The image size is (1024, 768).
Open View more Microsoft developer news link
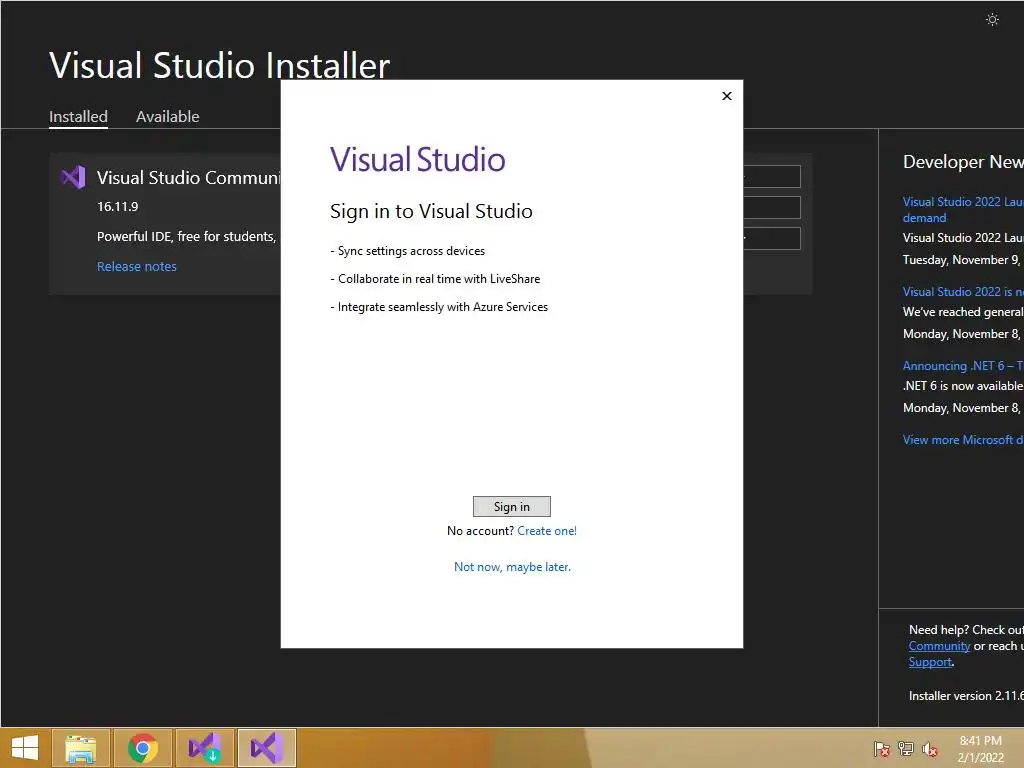coord(963,440)
